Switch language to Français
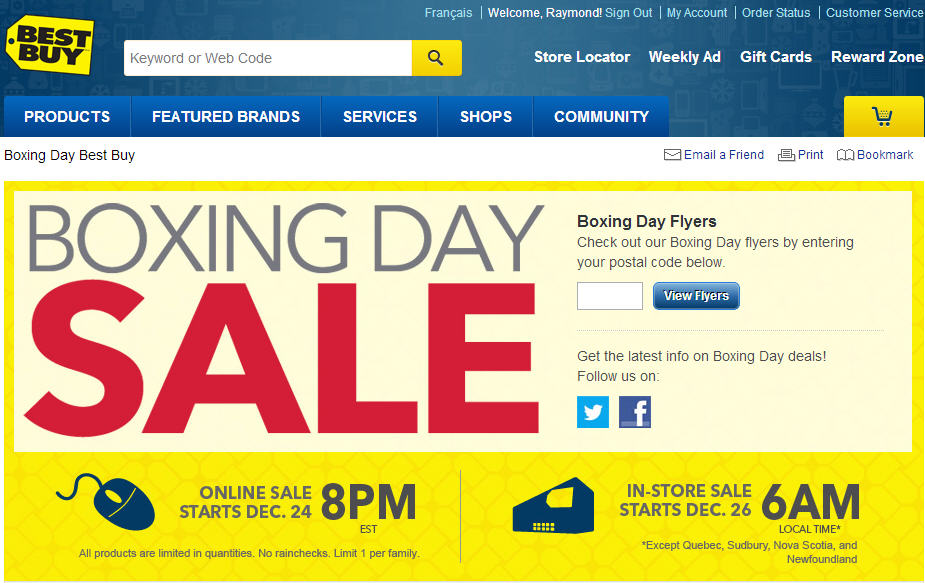This screenshot has width=925, height=583. [448, 12]
